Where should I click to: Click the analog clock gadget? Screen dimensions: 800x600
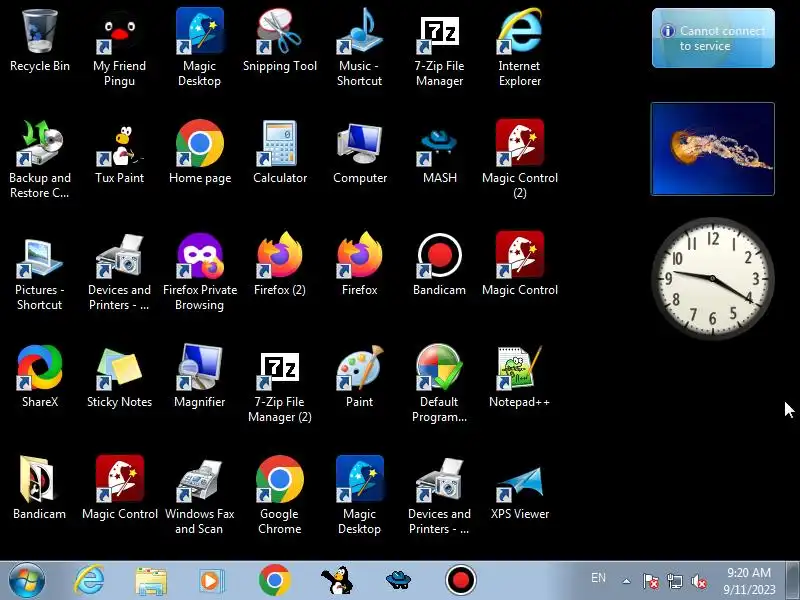point(713,279)
